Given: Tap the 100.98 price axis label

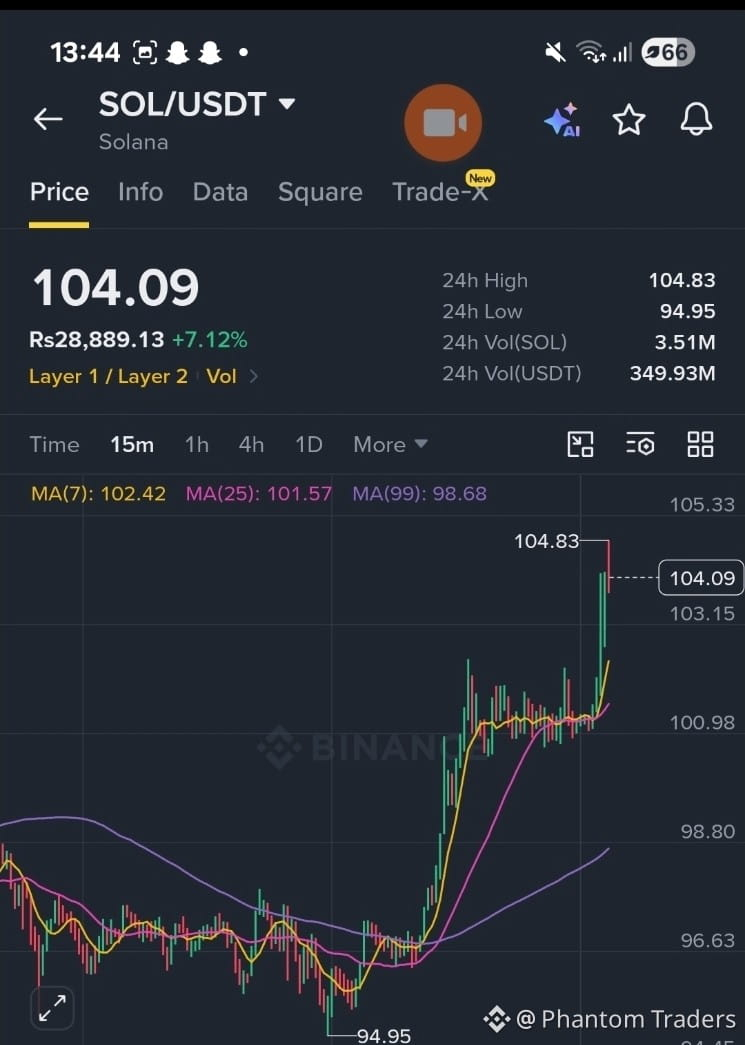Looking at the screenshot, I should (702, 722).
